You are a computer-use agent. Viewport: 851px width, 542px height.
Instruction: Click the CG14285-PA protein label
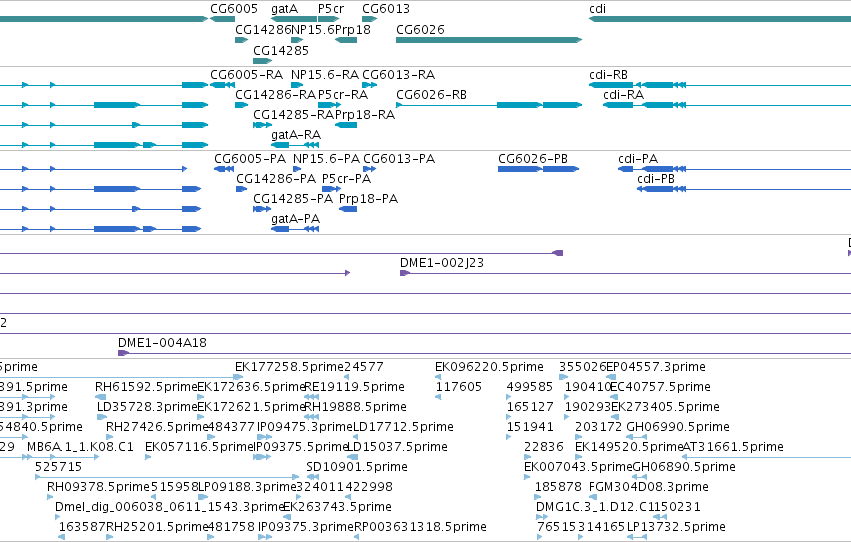tap(293, 199)
